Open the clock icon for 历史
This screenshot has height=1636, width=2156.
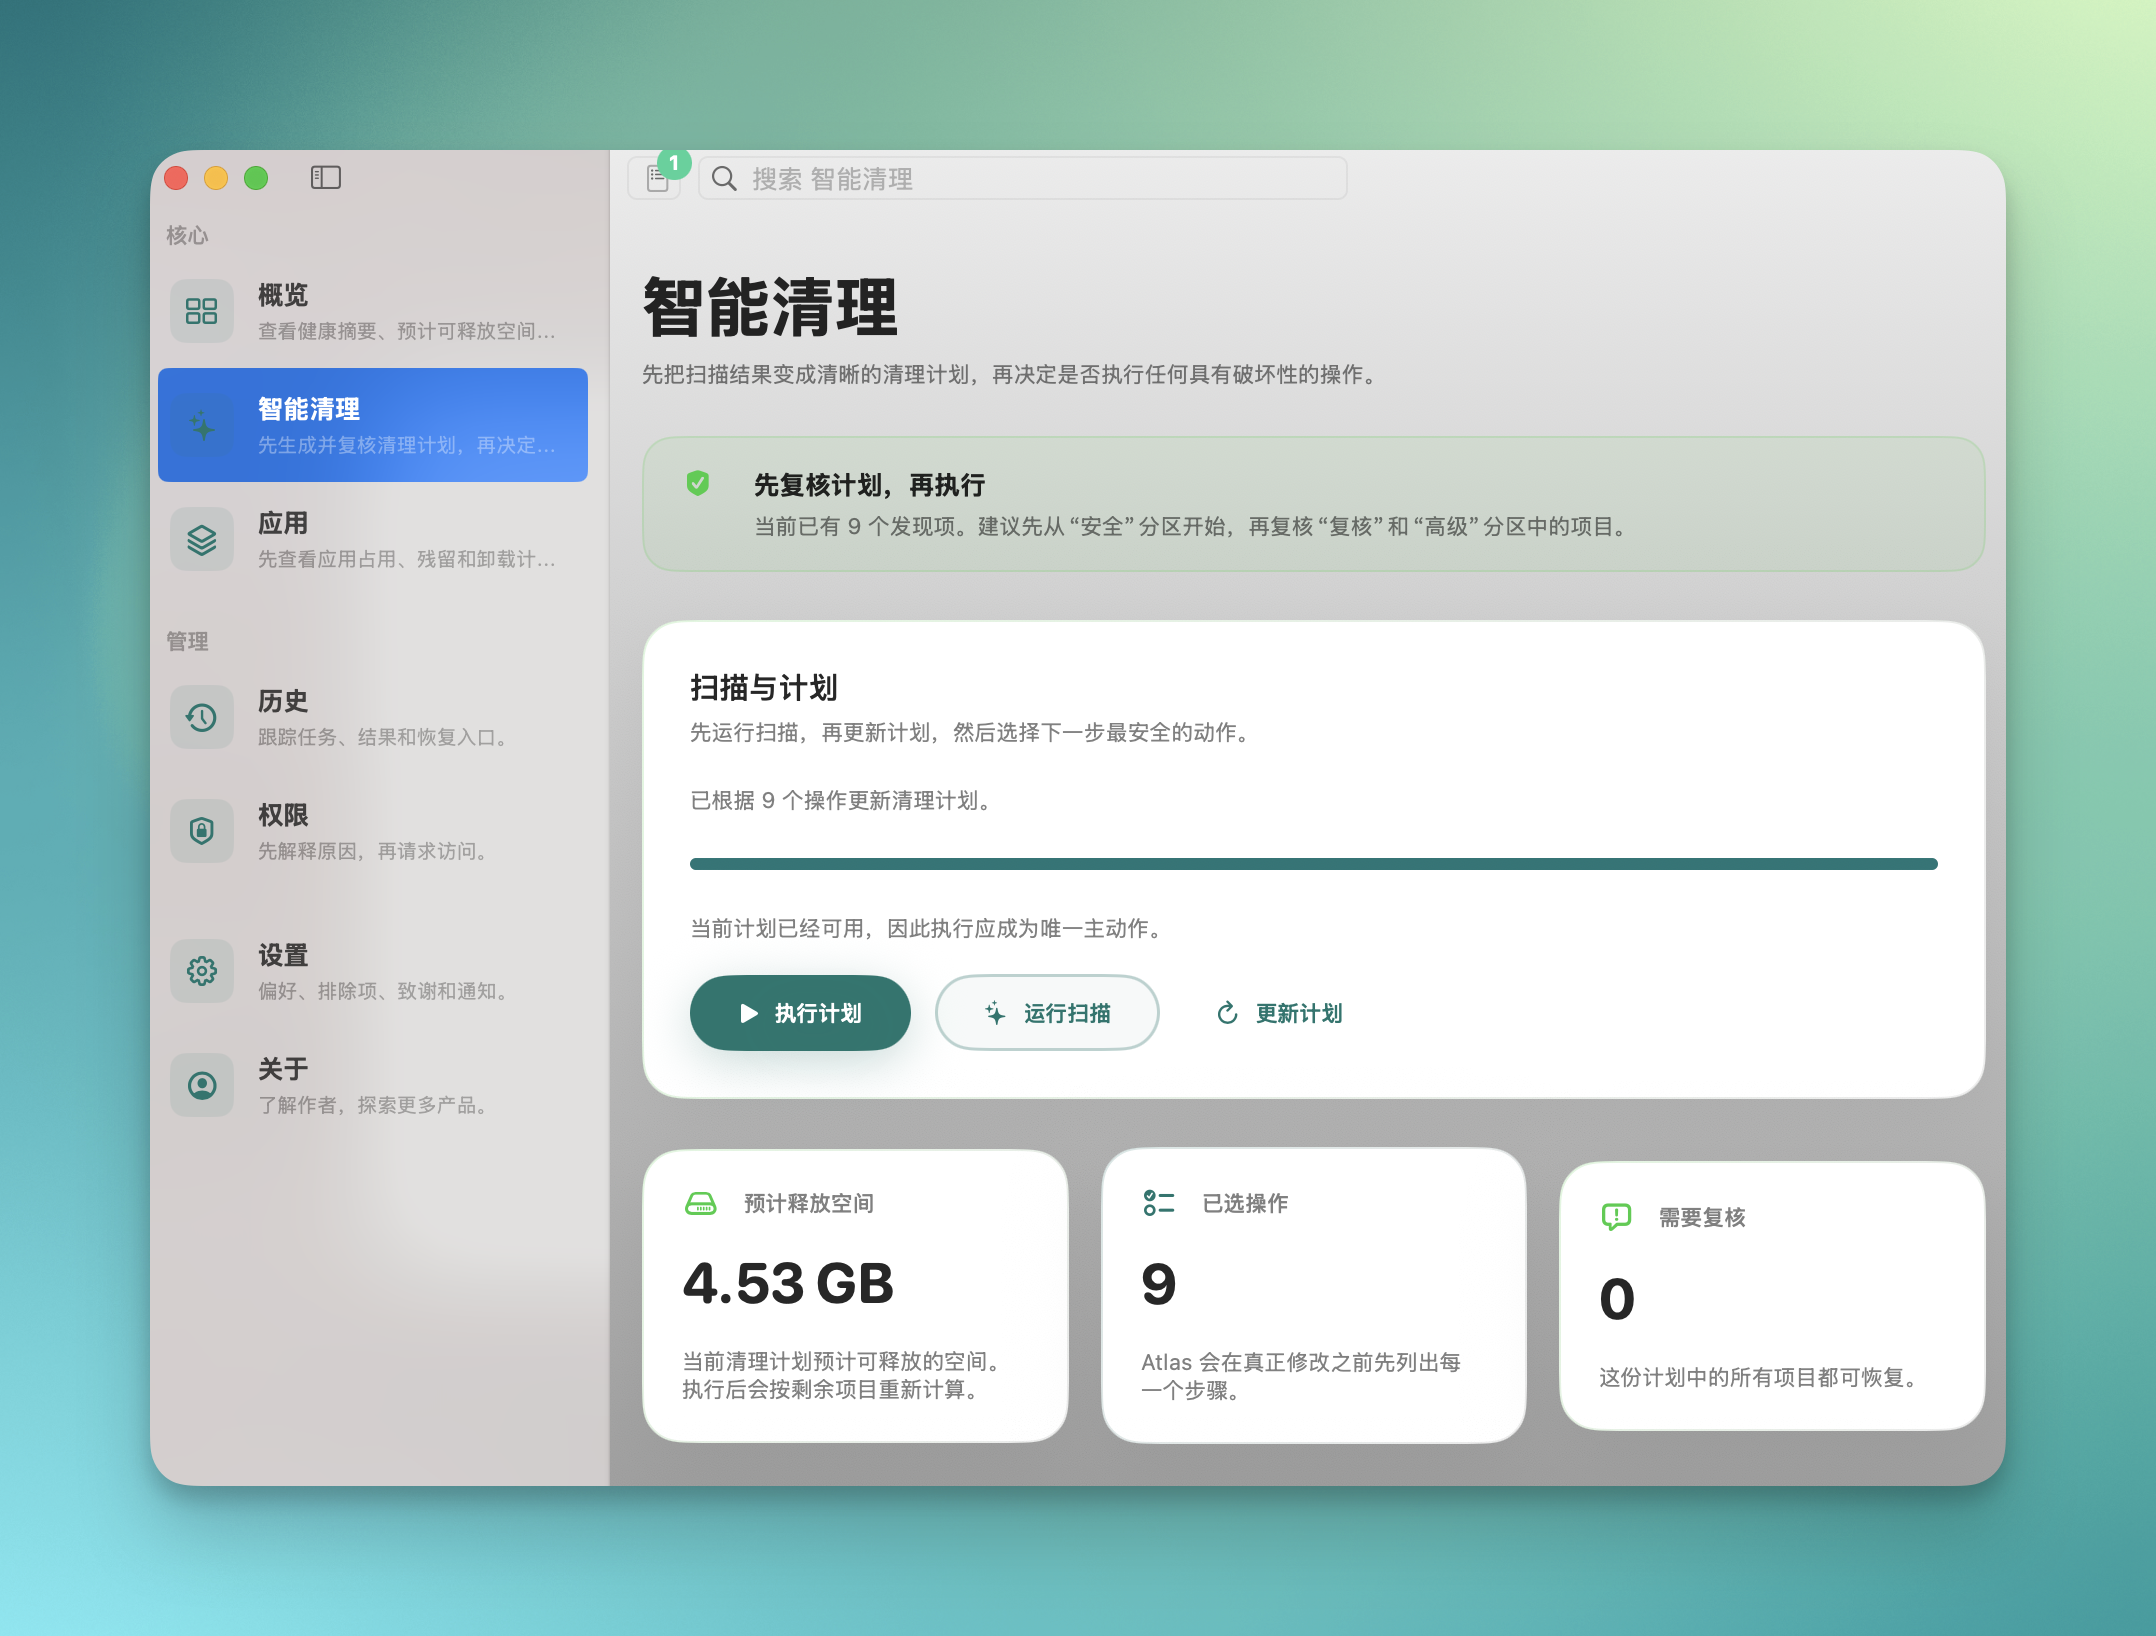(202, 717)
